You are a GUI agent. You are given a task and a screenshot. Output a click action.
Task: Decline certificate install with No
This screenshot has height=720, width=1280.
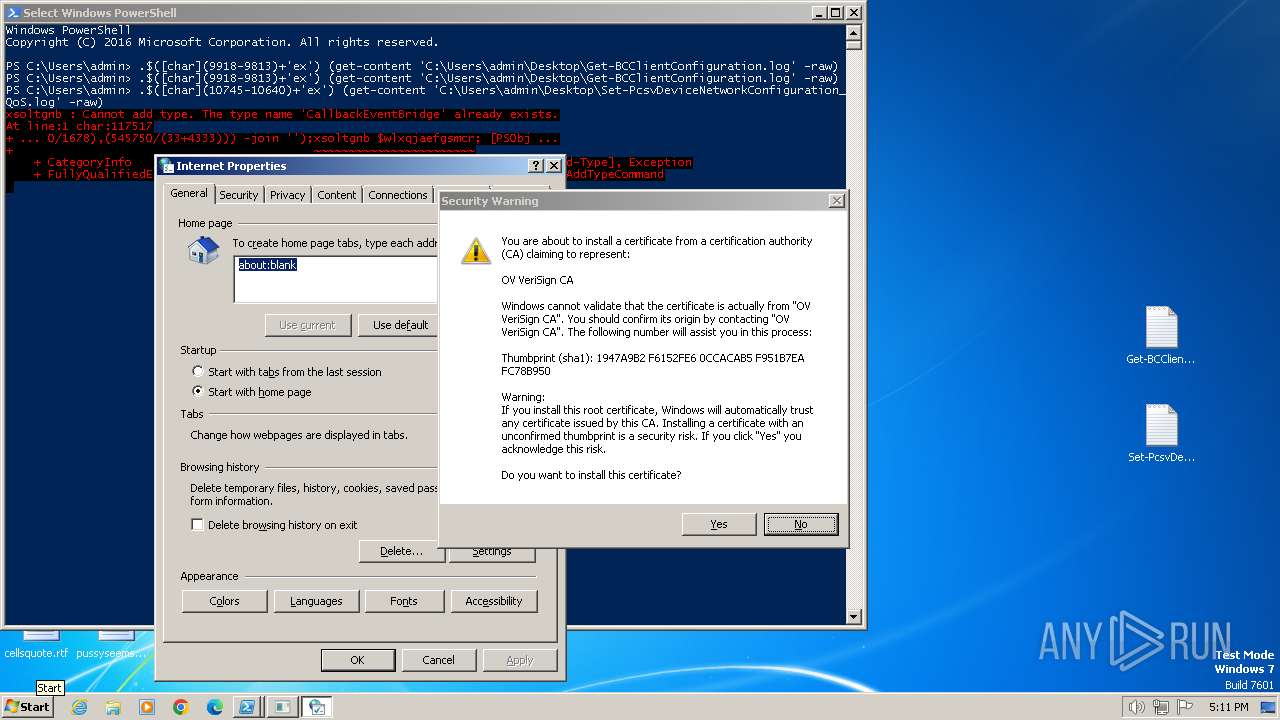(x=800, y=524)
